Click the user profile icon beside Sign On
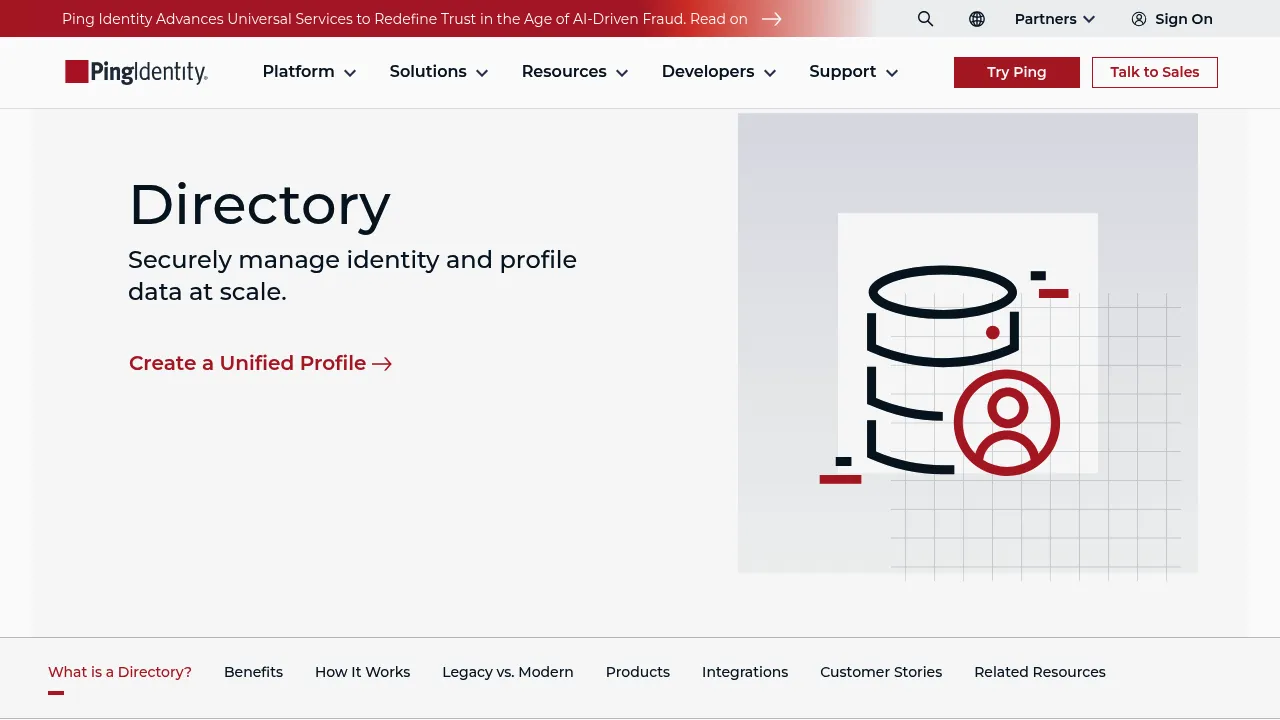Screen dimensions: 1280x720 pos(1139,19)
